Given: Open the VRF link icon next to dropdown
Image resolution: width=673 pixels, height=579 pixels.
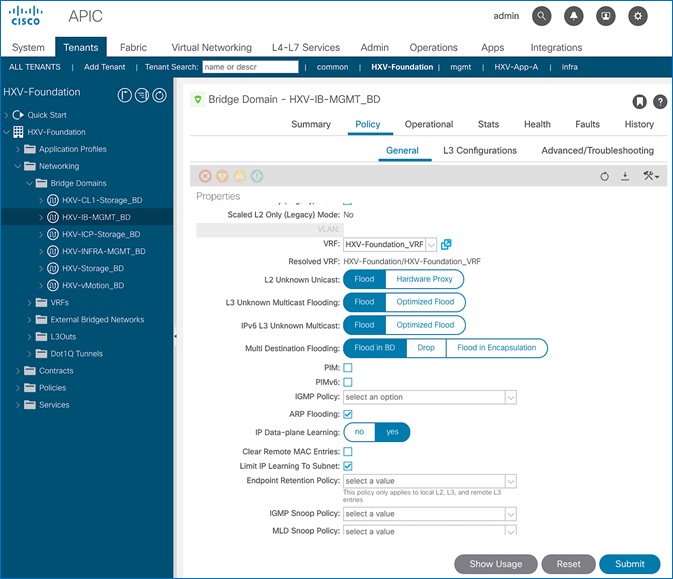Looking at the screenshot, I should (x=446, y=244).
